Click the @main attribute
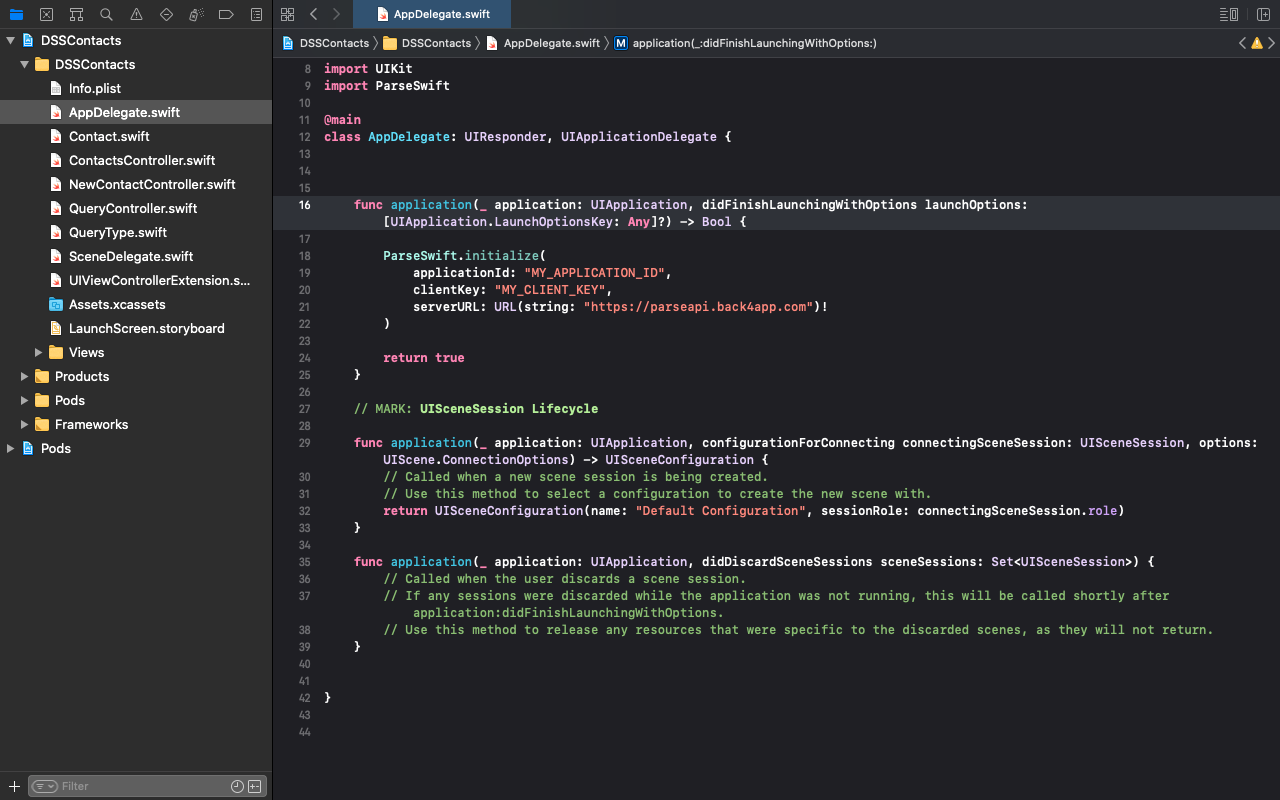 [x=342, y=120]
